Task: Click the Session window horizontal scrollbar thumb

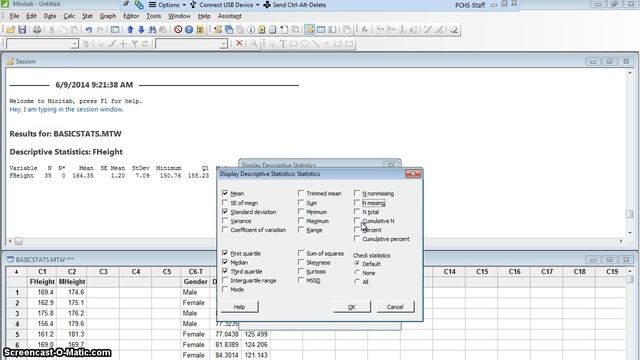Action: (19, 241)
